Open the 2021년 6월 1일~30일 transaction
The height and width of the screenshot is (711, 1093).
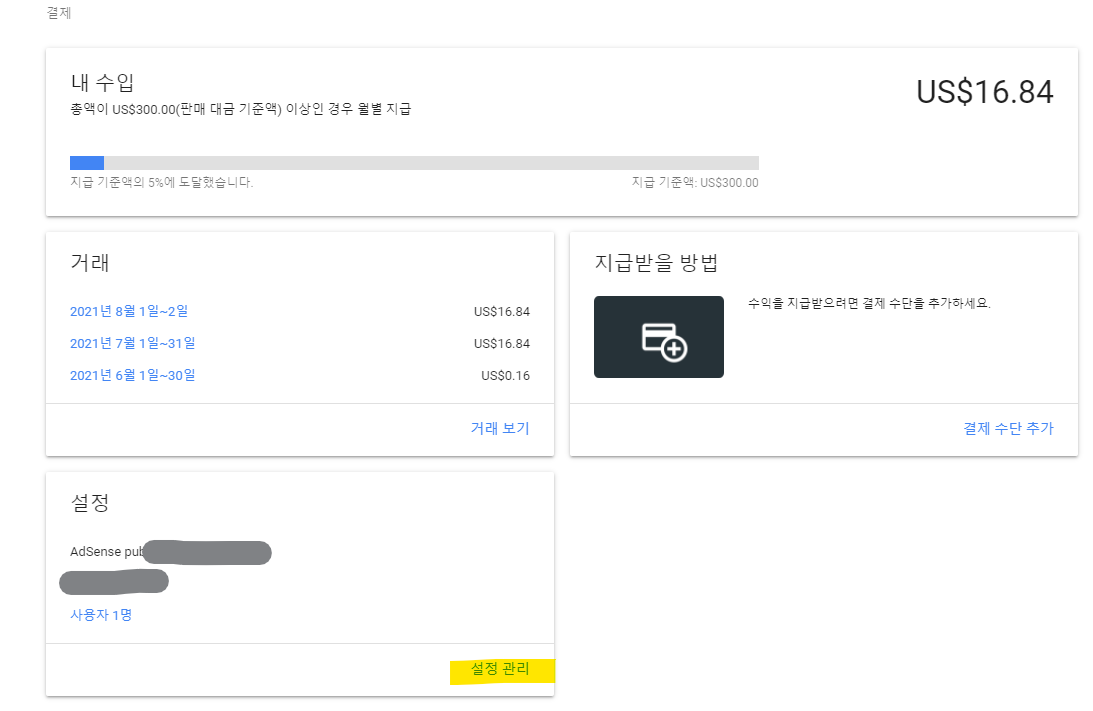click(133, 375)
